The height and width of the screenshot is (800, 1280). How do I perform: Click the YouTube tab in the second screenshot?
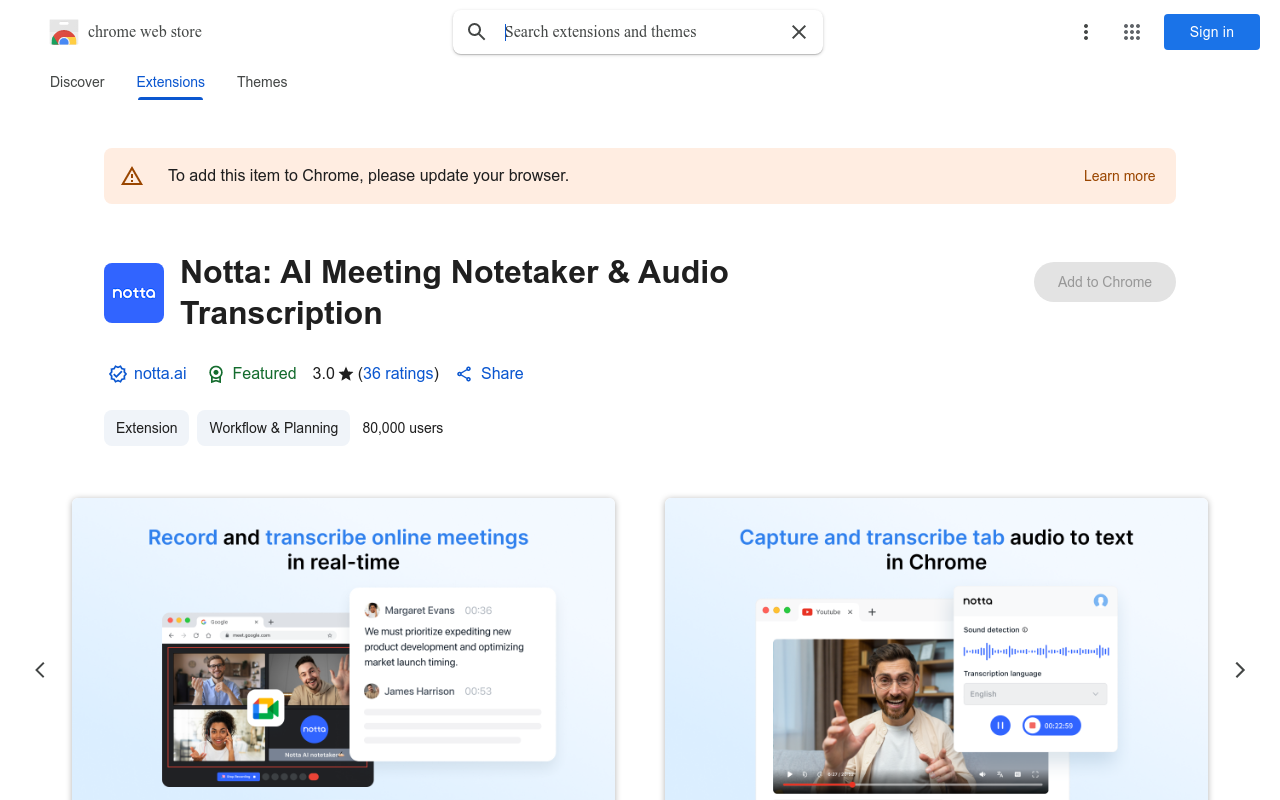[827, 611]
